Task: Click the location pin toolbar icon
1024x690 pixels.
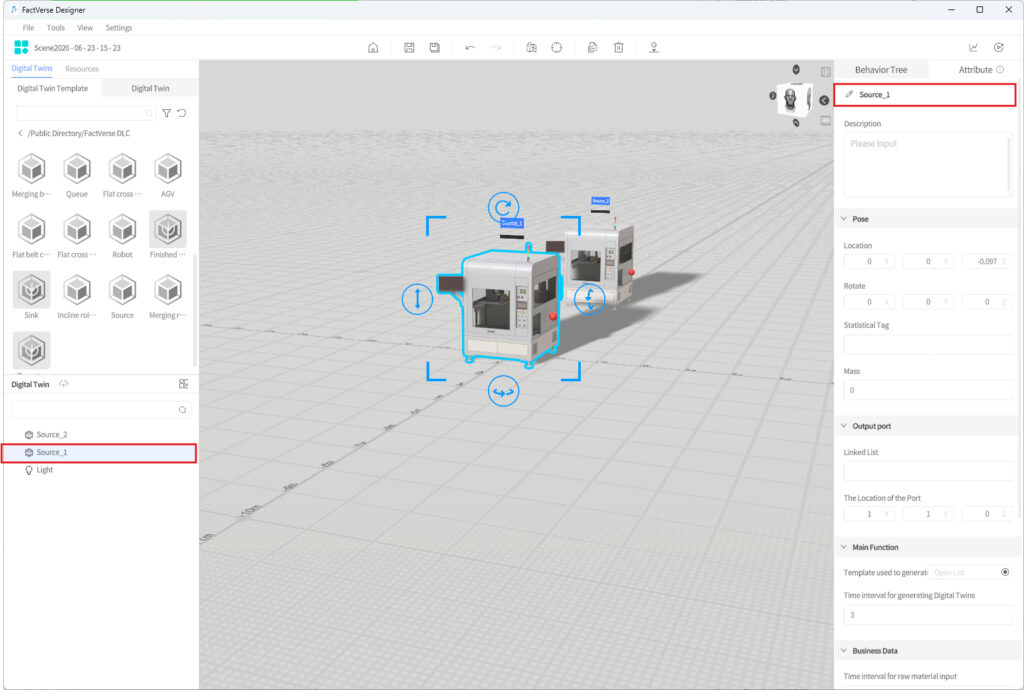Action: point(654,48)
